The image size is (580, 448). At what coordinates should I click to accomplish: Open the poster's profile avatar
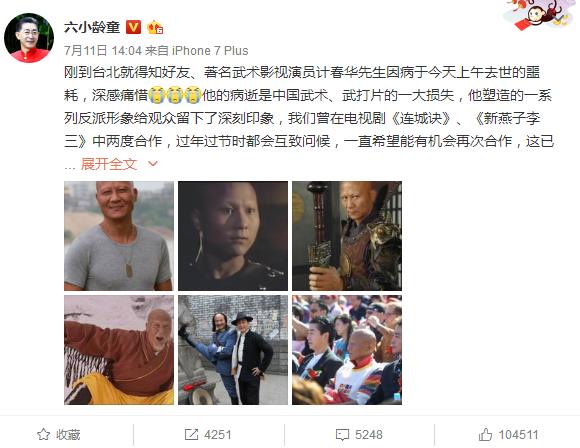click(29, 38)
